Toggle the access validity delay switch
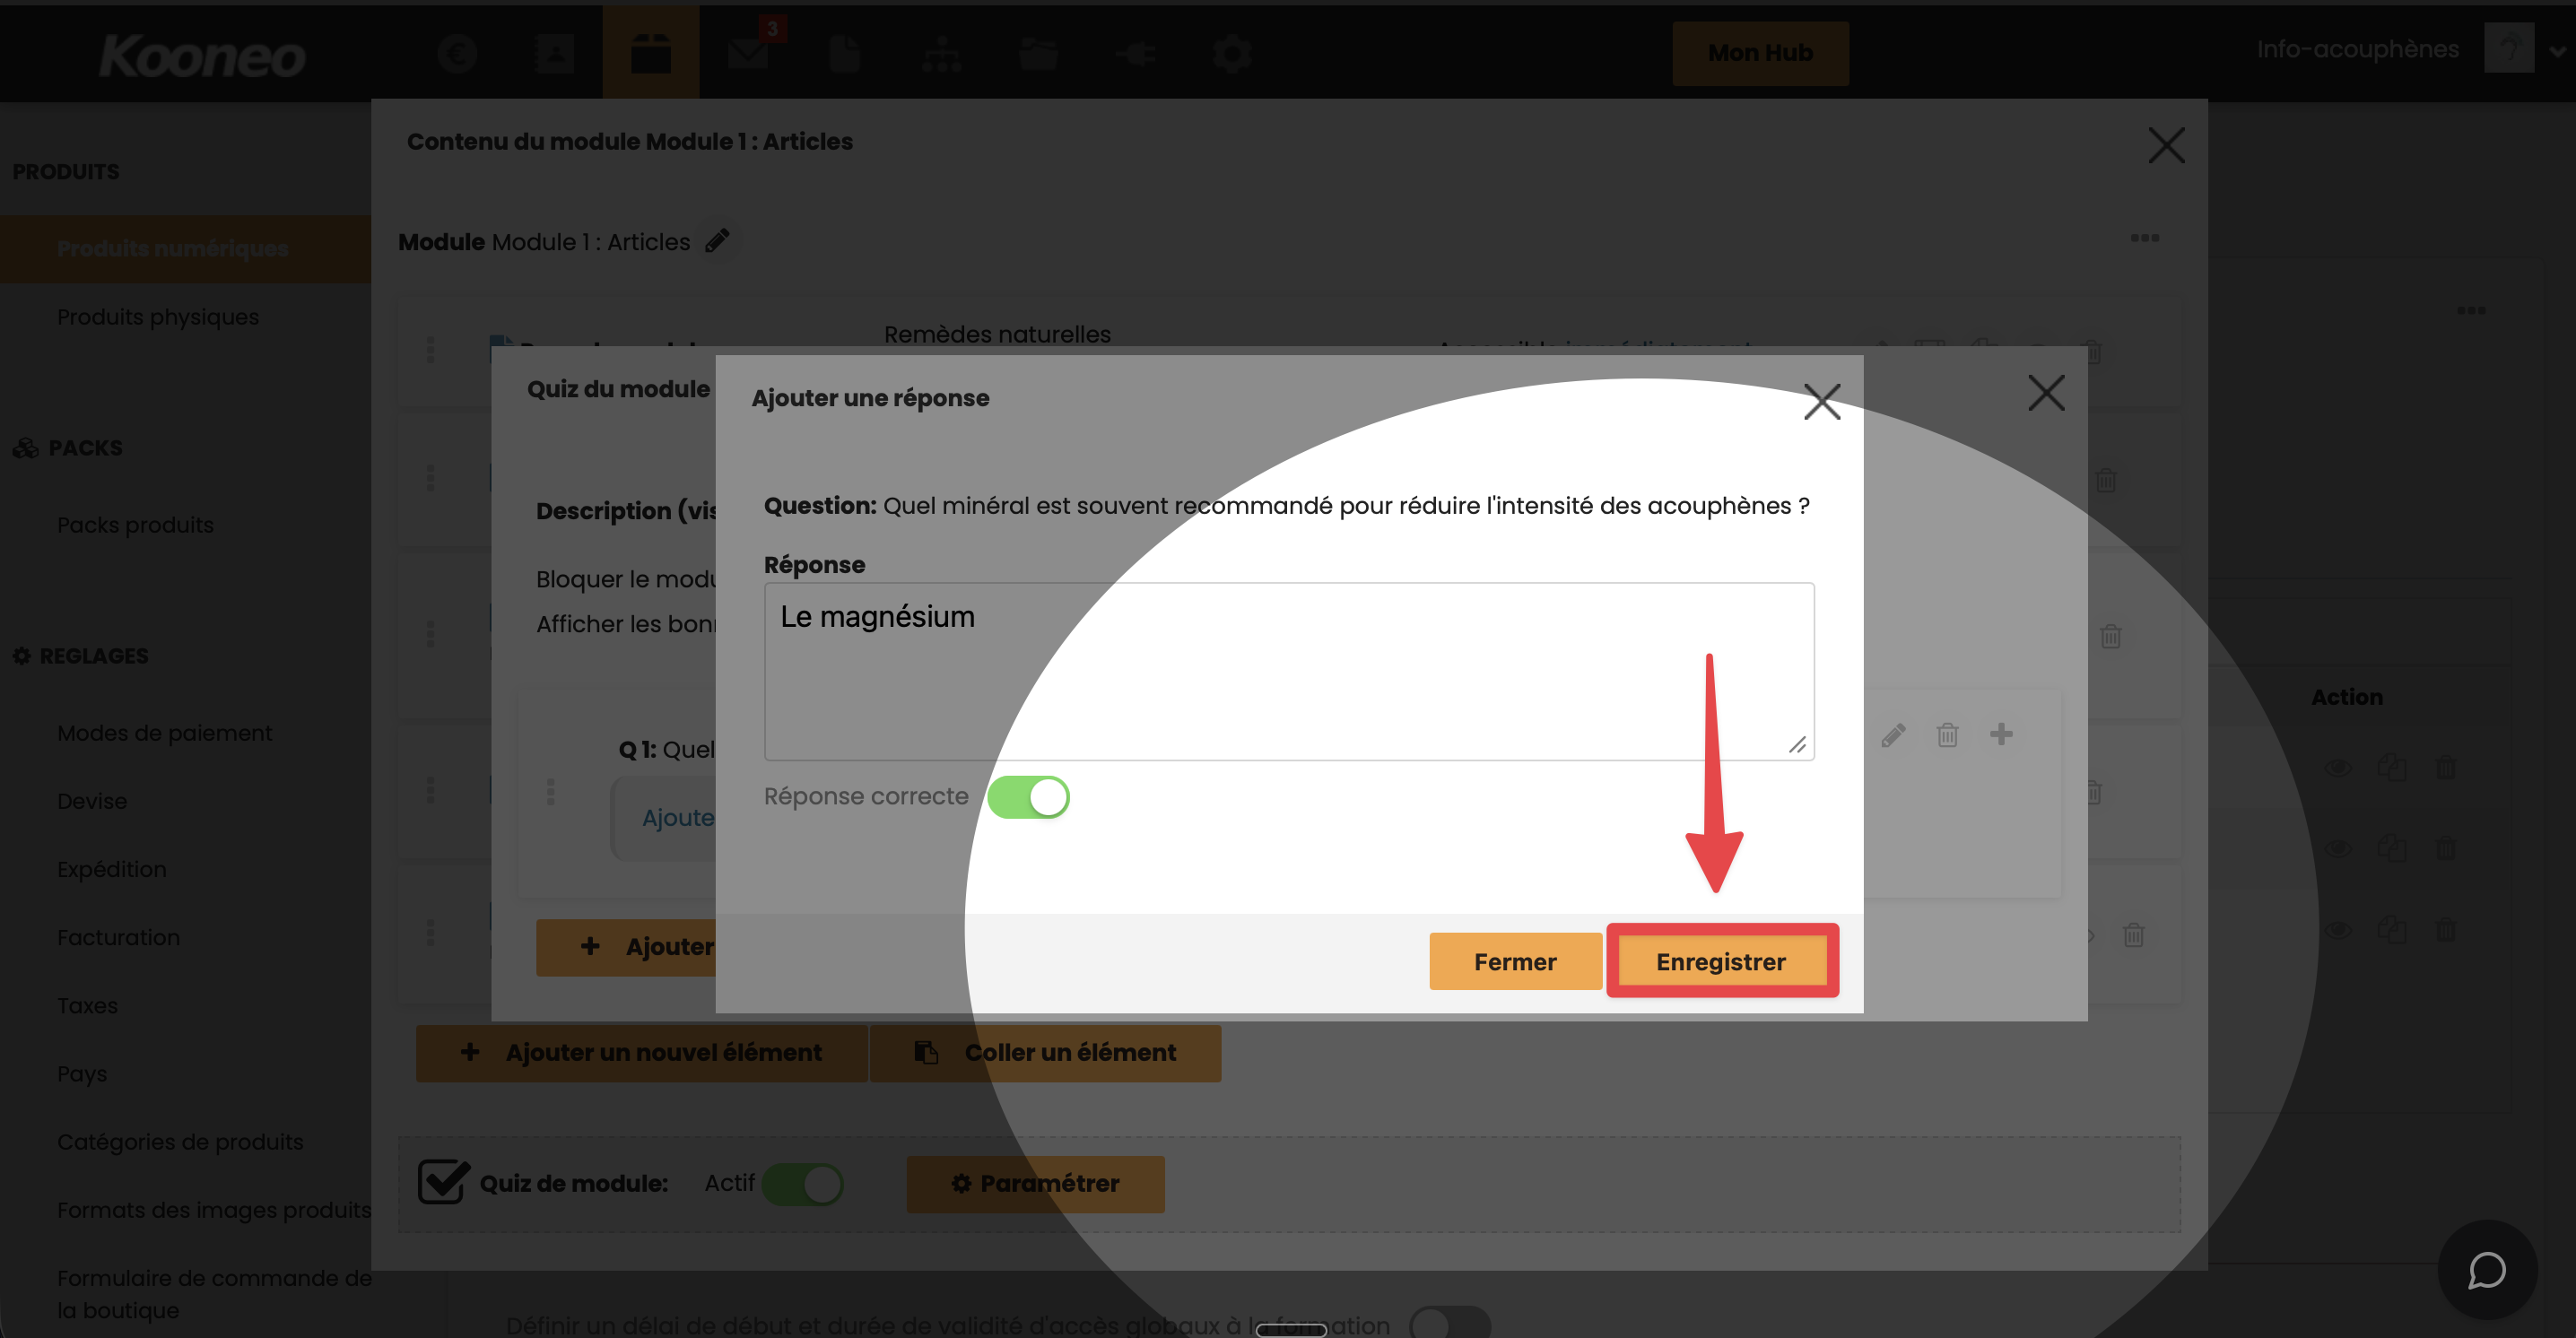 pos(1449,1323)
